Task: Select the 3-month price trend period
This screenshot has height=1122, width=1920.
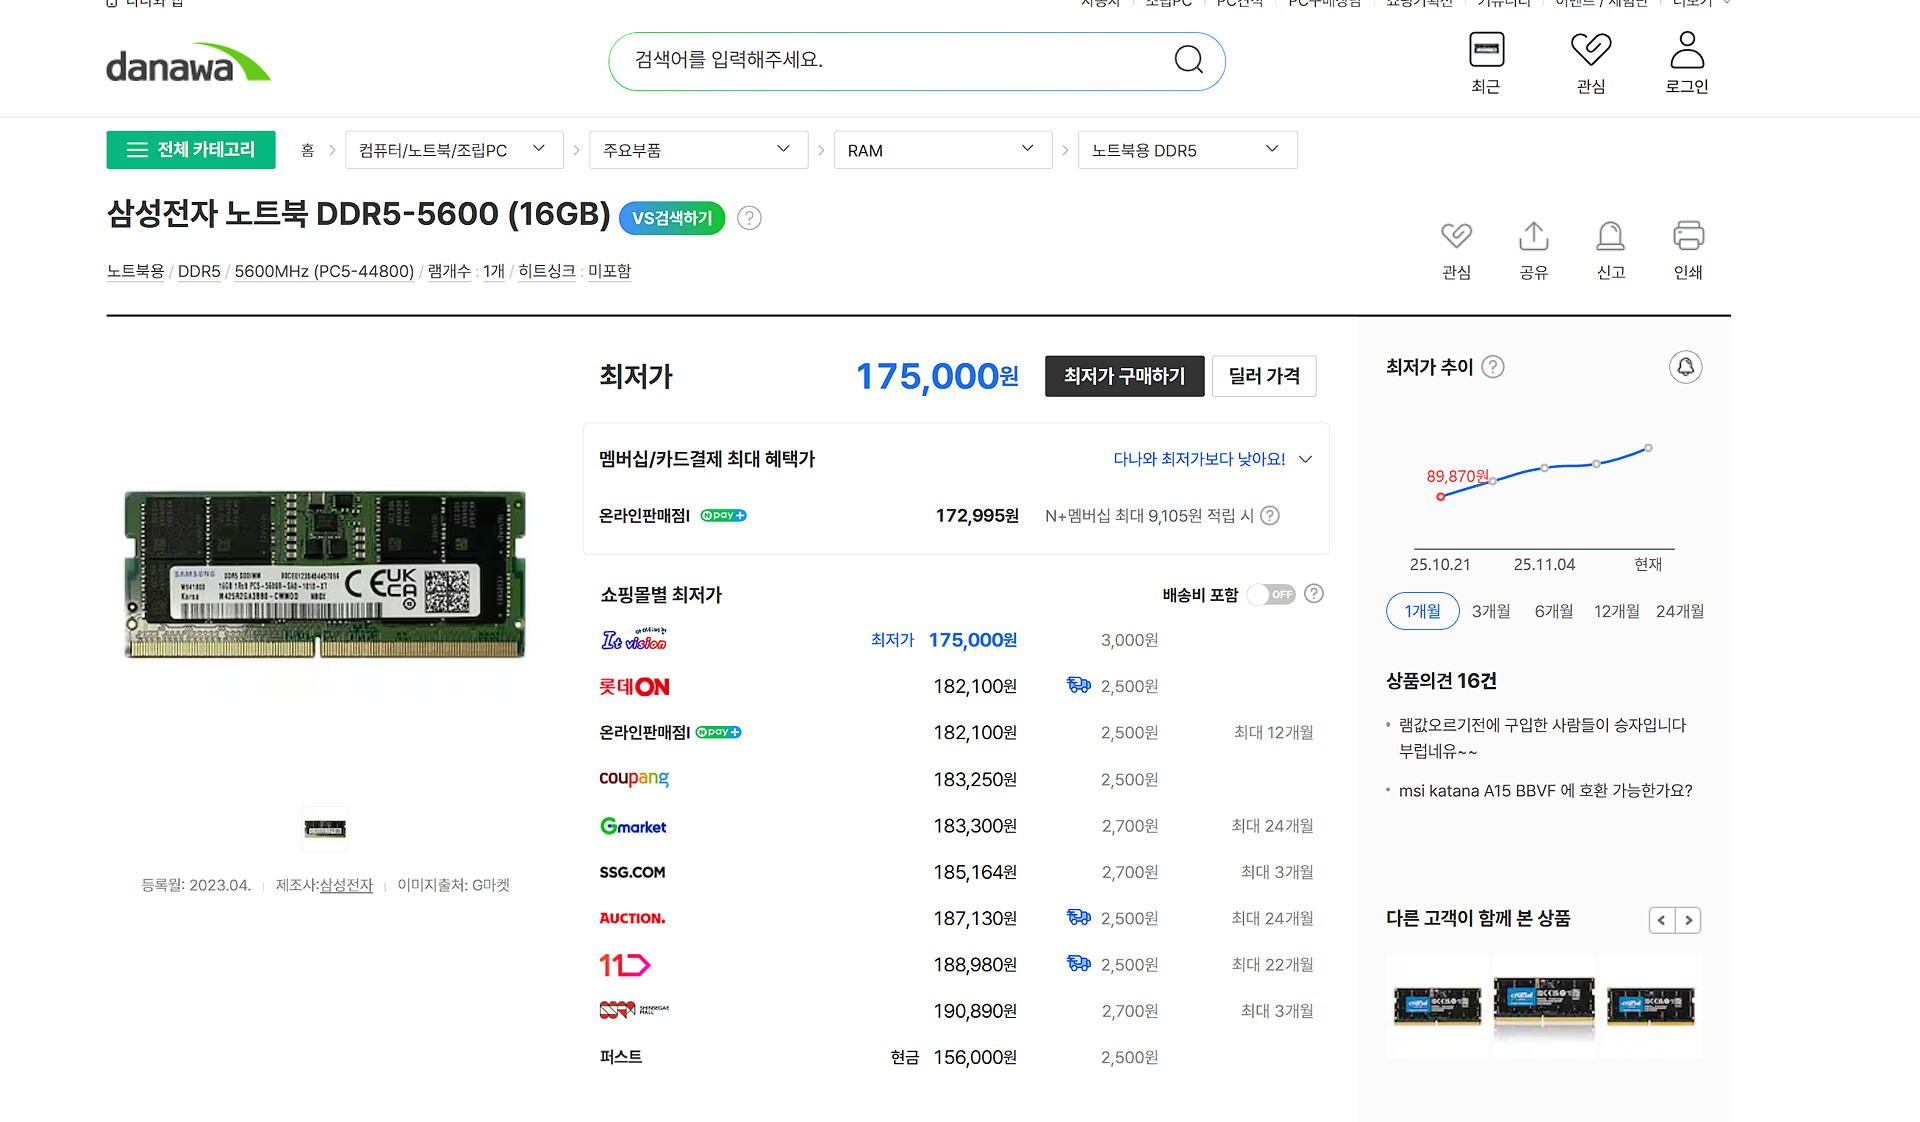Action: point(1490,611)
